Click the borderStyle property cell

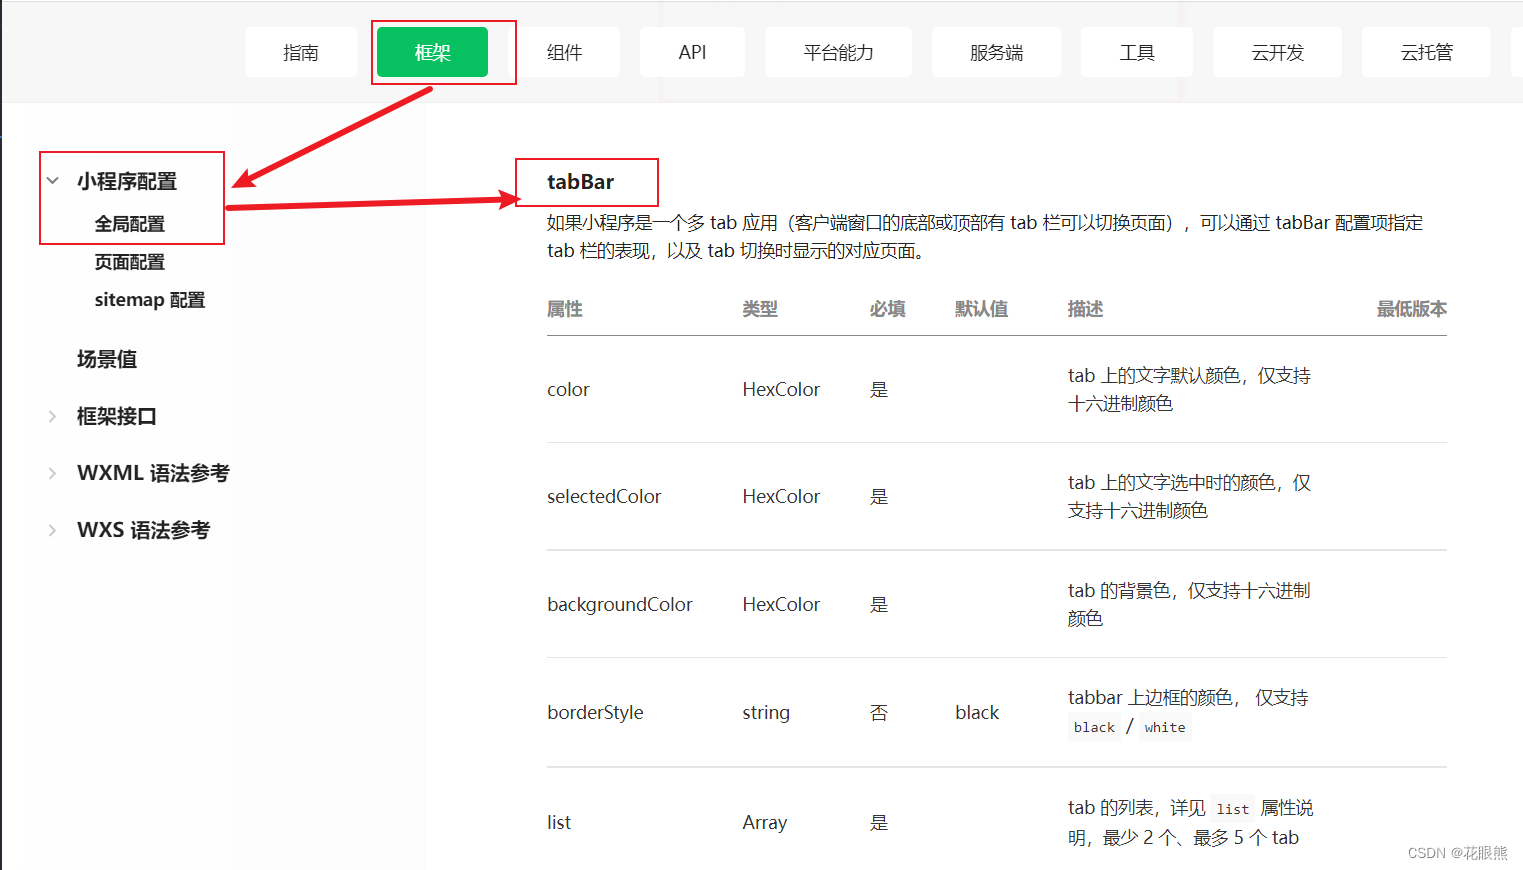coord(595,713)
